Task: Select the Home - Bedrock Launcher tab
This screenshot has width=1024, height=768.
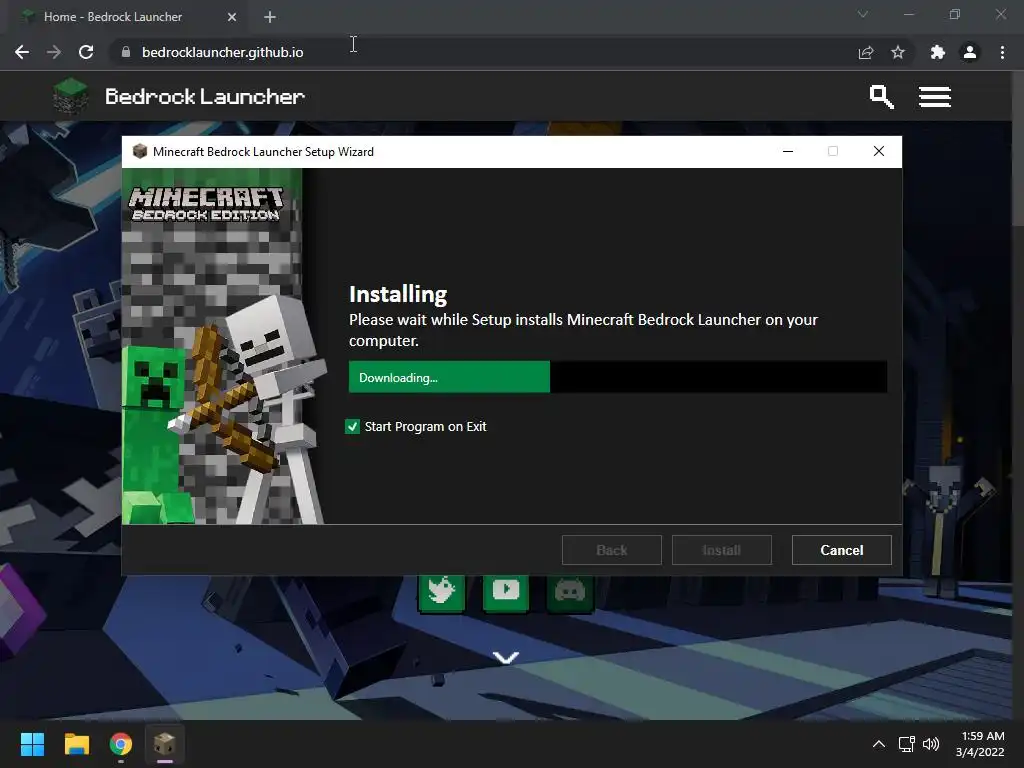Action: 124,17
